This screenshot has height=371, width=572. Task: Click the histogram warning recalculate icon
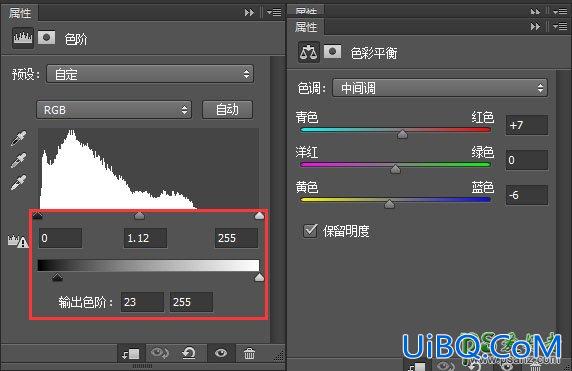tap(18, 241)
